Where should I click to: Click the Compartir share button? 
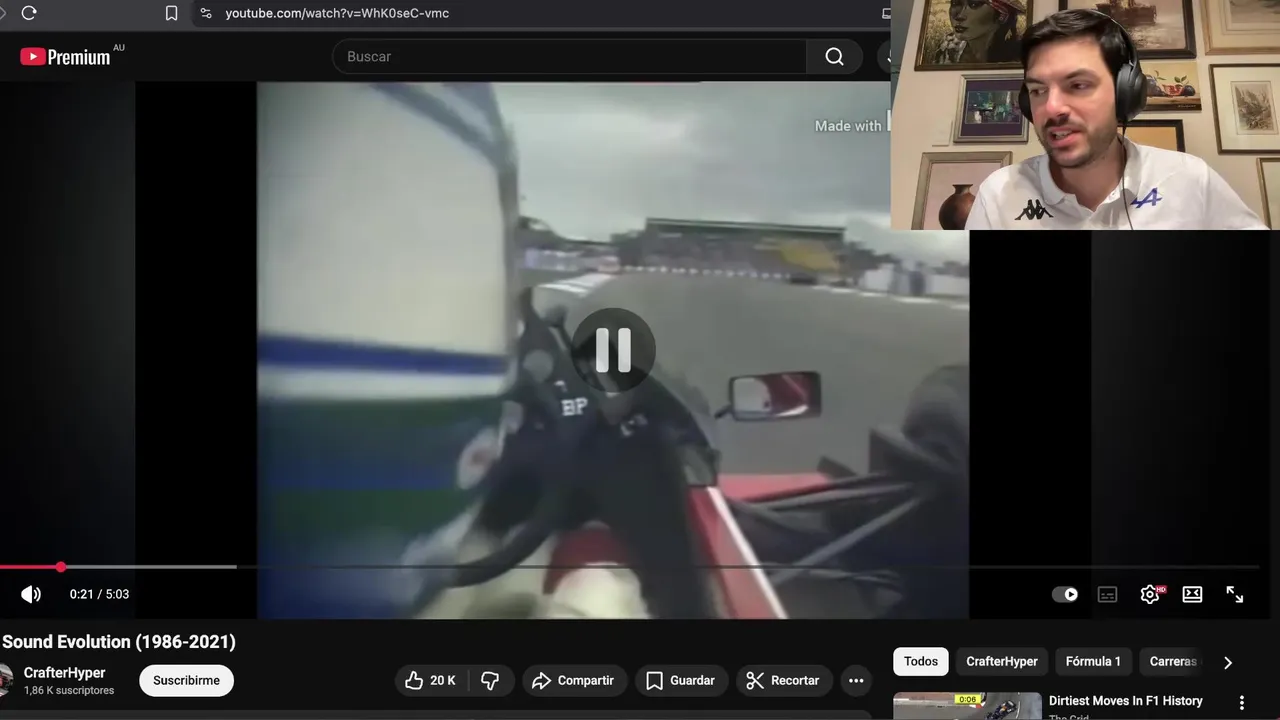click(x=574, y=681)
